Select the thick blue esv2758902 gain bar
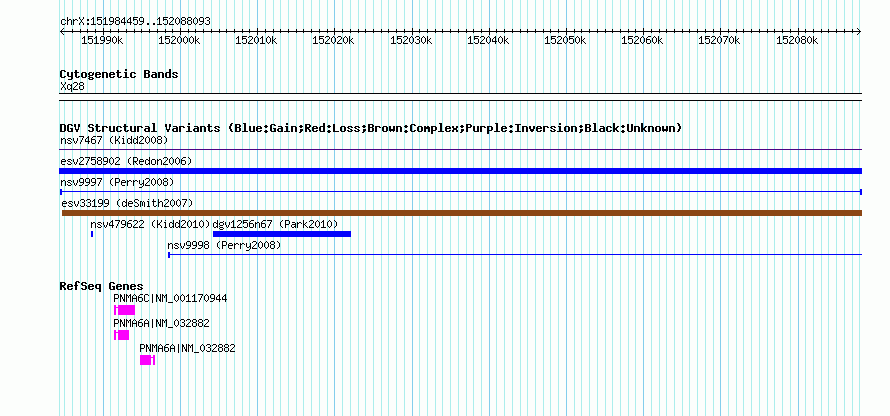The image size is (890, 416). coord(461,171)
